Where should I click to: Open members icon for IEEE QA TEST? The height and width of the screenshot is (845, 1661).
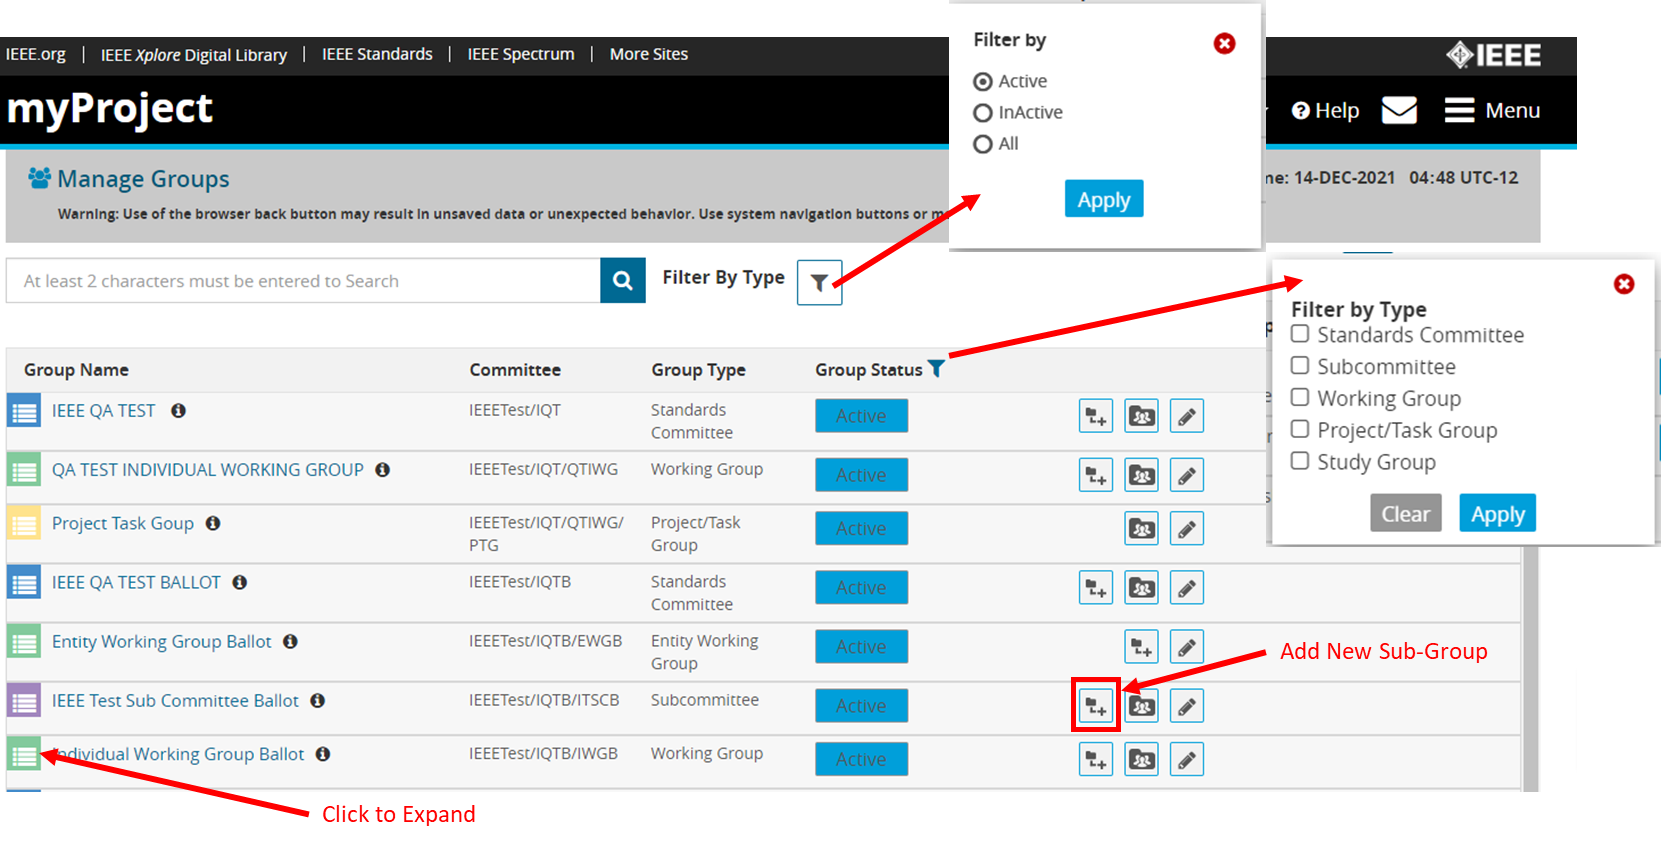click(x=1141, y=416)
